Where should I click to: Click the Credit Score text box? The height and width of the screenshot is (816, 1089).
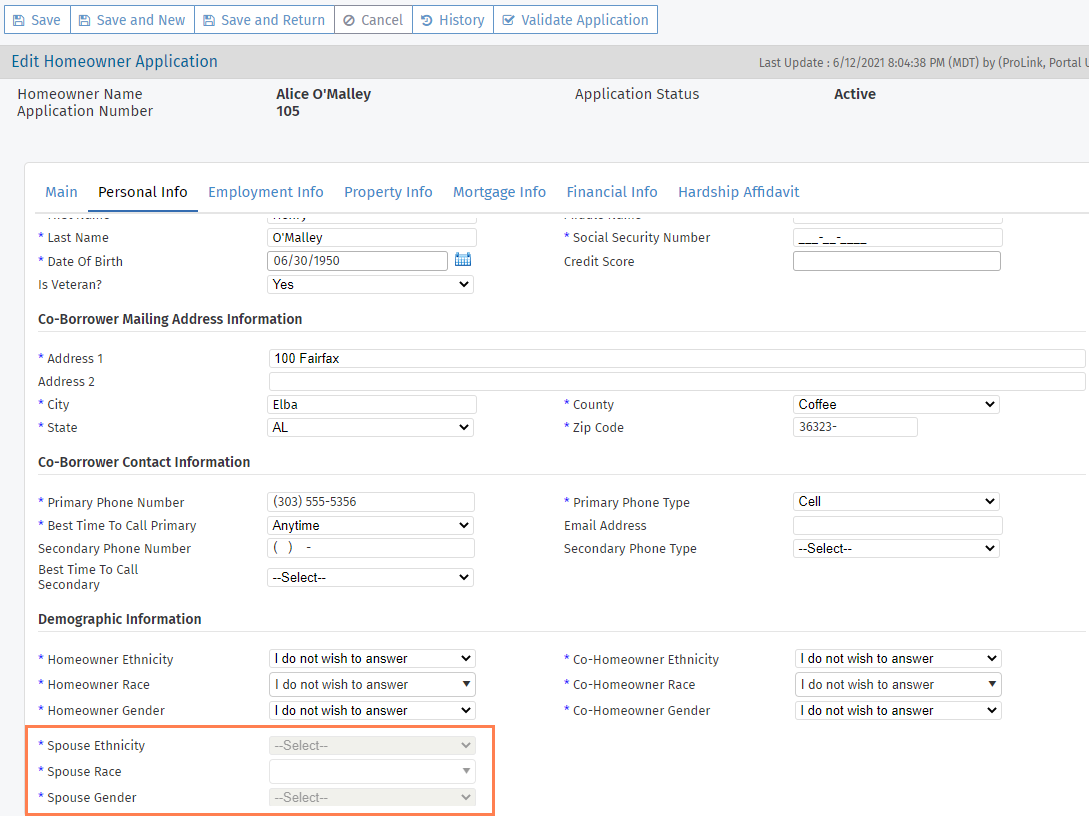(x=896, y=261)
